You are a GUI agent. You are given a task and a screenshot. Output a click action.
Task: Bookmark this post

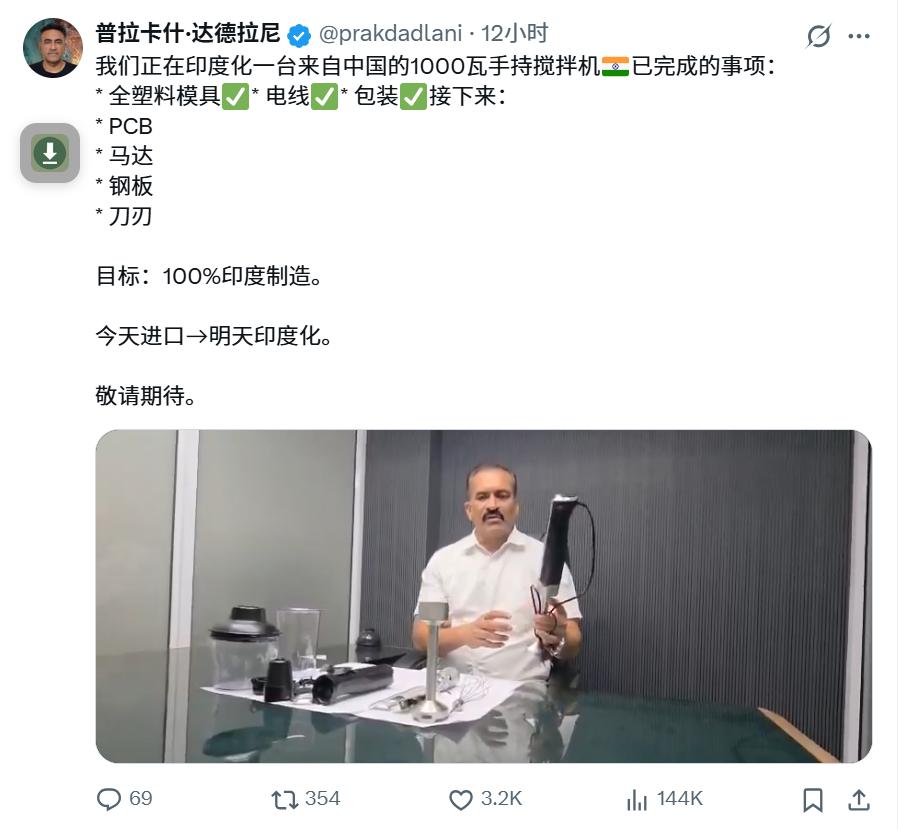click(x=813, y=800)
